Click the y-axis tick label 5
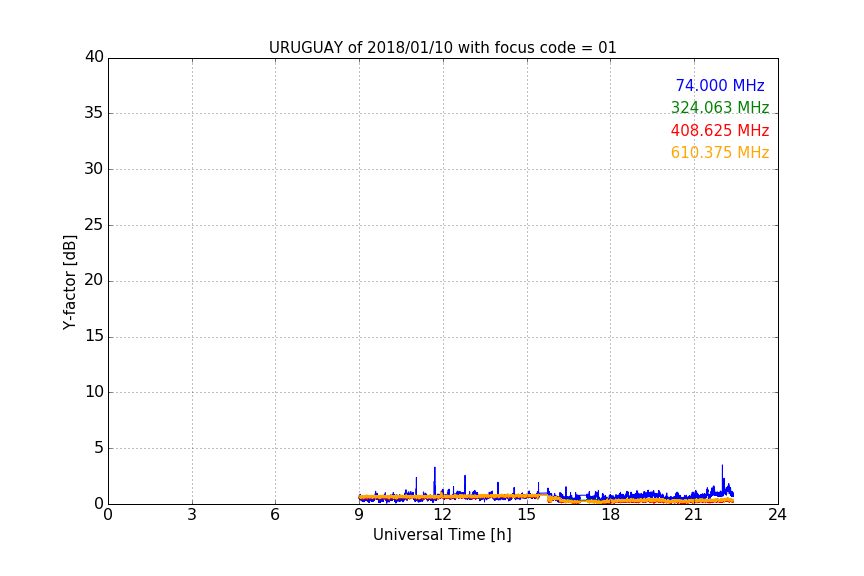Image resolution: width=864 pixels, height=576 pixels. click(x=99, y=448)
